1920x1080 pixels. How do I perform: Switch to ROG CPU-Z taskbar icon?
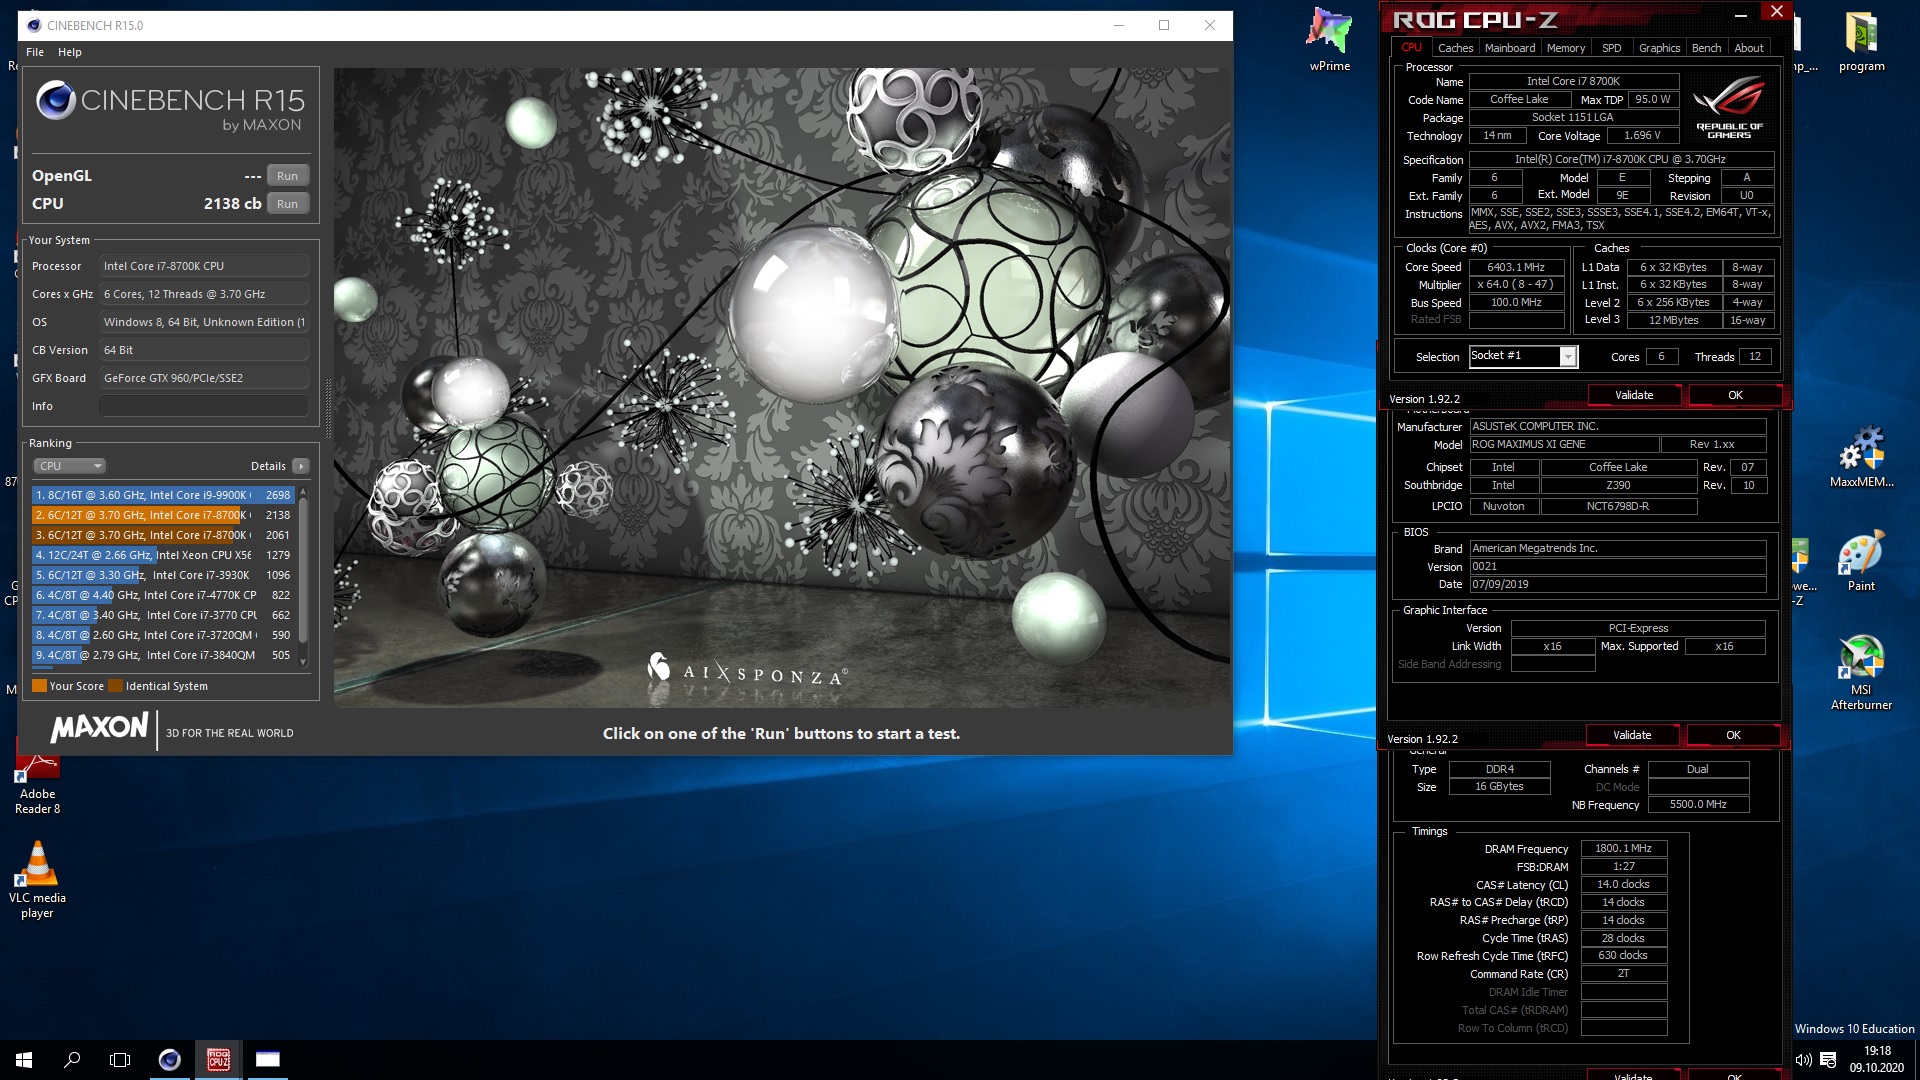pyautogui.click(x=218, y=1060)
